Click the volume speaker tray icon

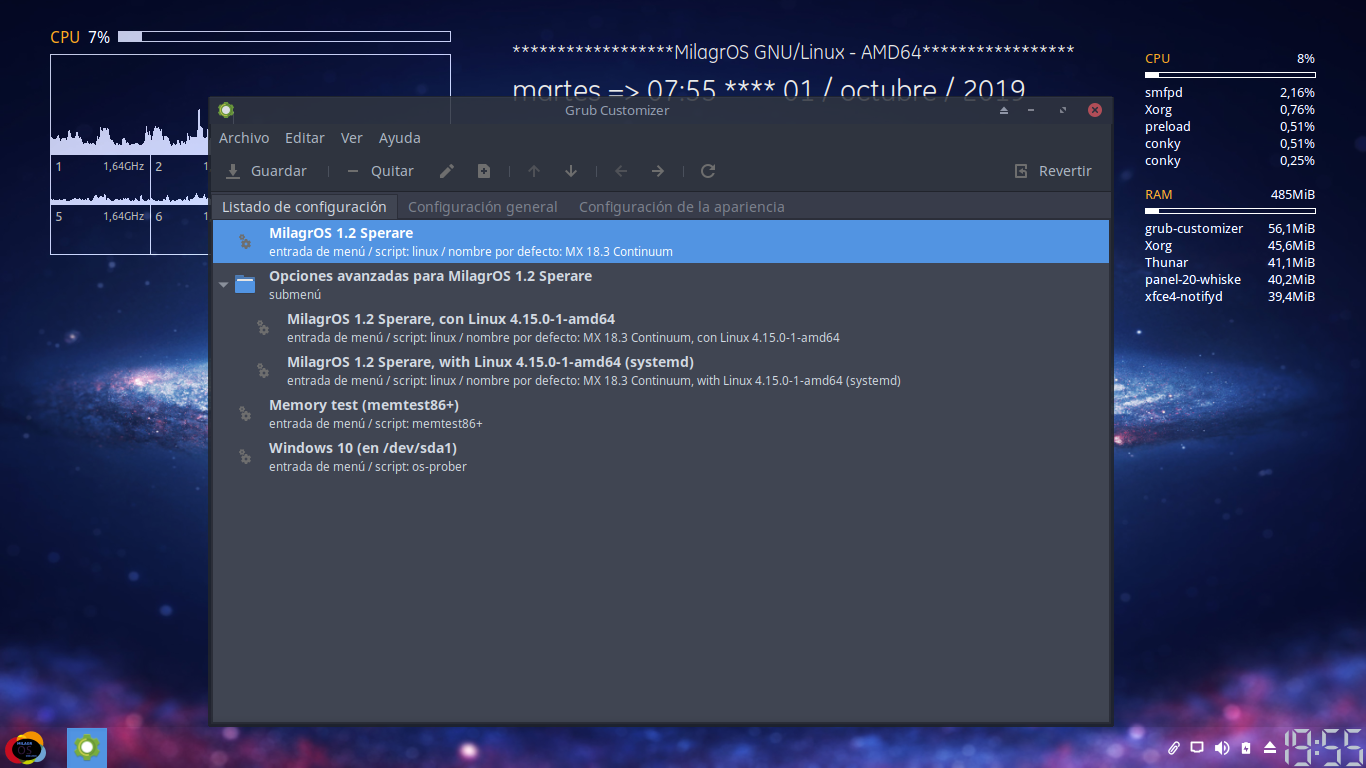pos(1221,748)
